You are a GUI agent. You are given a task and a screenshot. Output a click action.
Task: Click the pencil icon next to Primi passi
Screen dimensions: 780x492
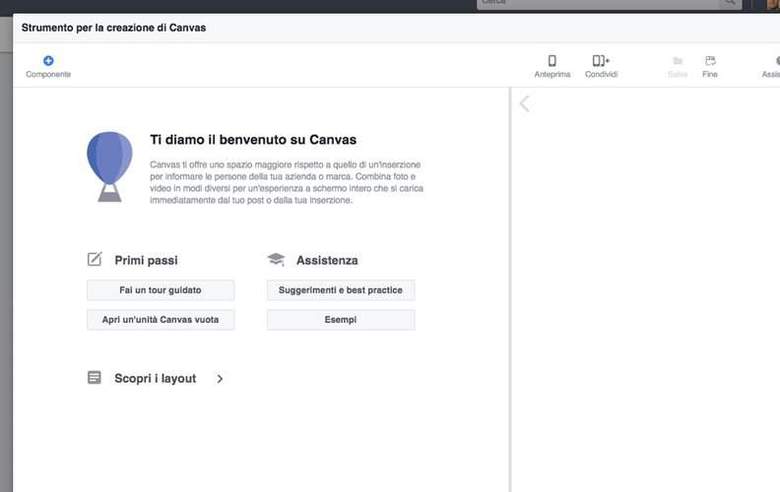[x=95, y=259]
